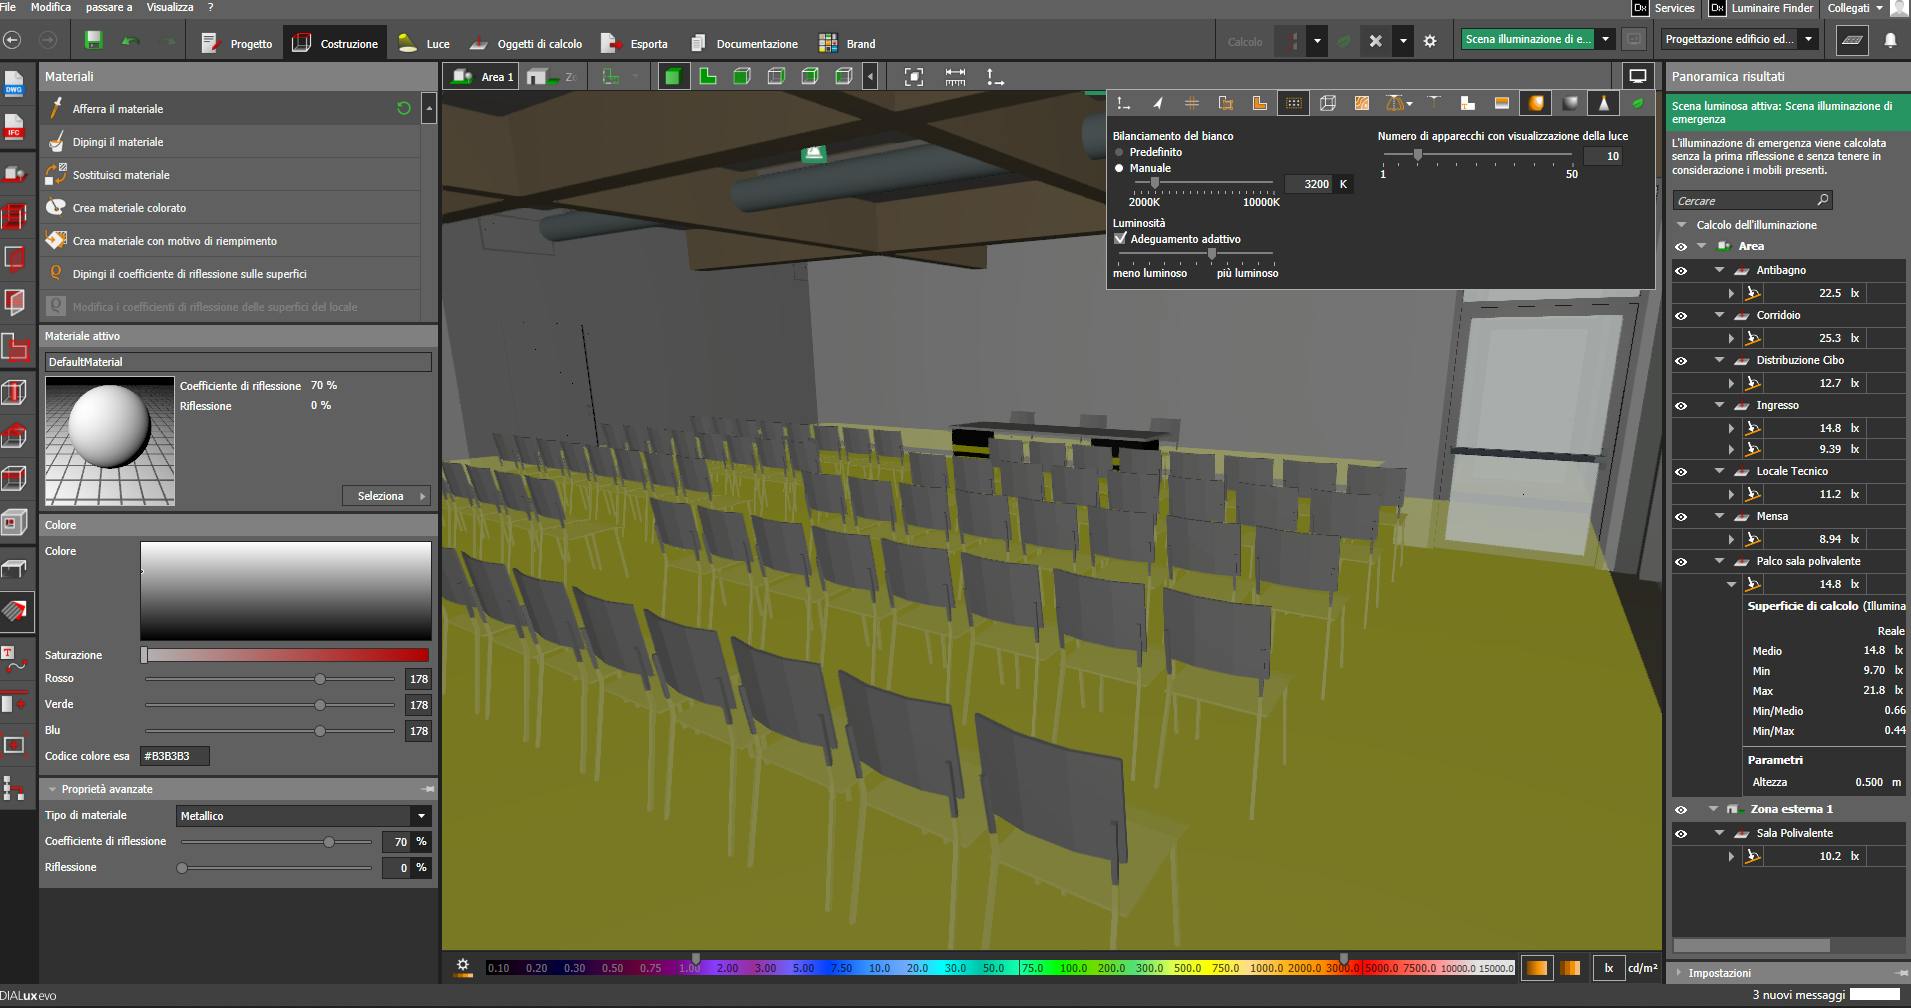Screen dimensions: 1911x1008
Task: Open the light scene dropdown
Action: click(1605, 40)
